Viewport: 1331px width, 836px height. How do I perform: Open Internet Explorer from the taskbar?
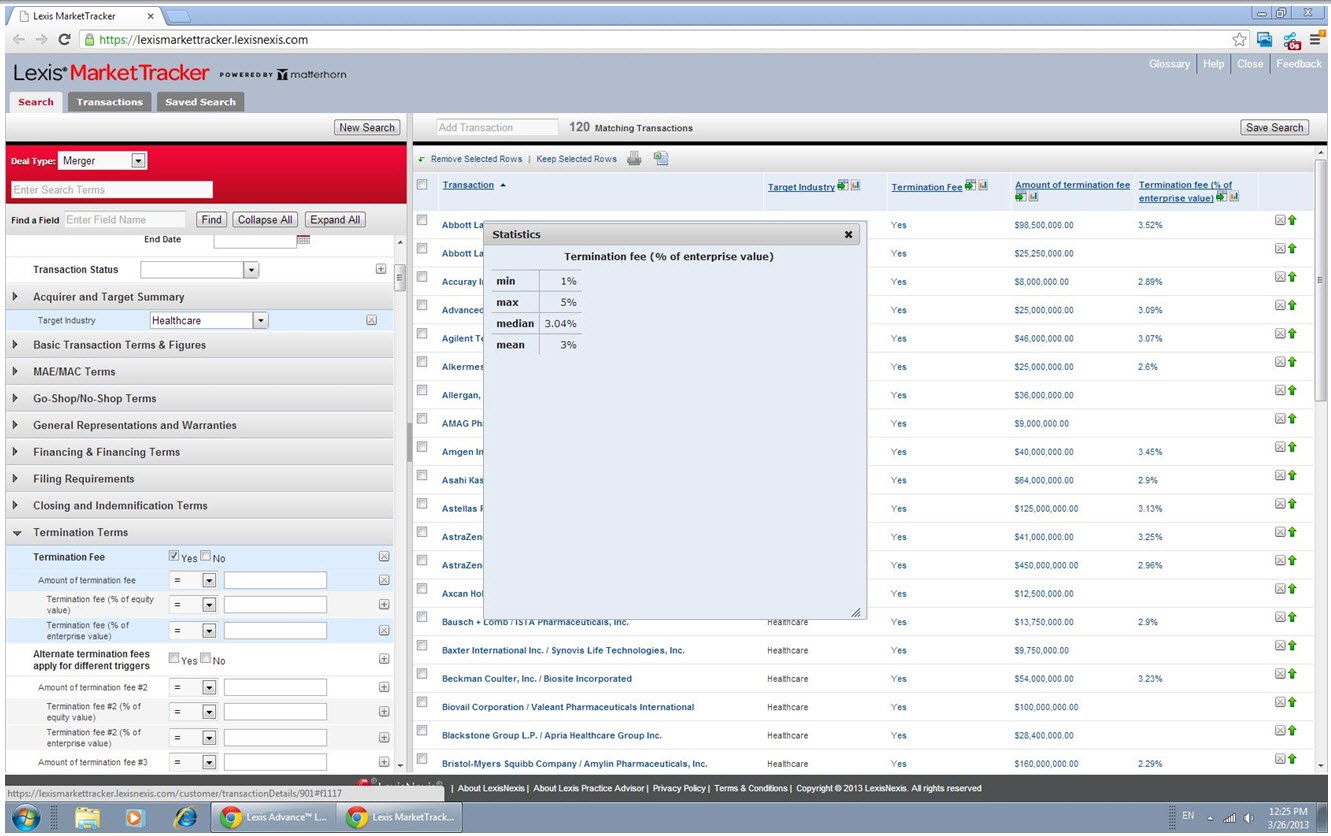click(185, 817)
